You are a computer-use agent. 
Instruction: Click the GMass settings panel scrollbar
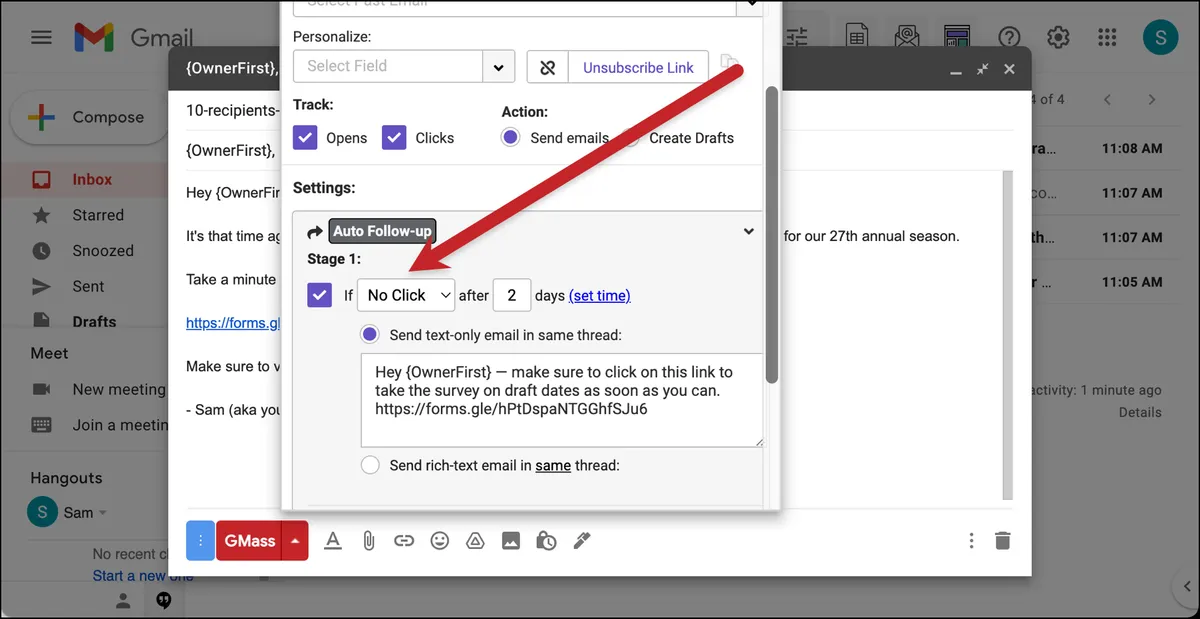(771, 235)
